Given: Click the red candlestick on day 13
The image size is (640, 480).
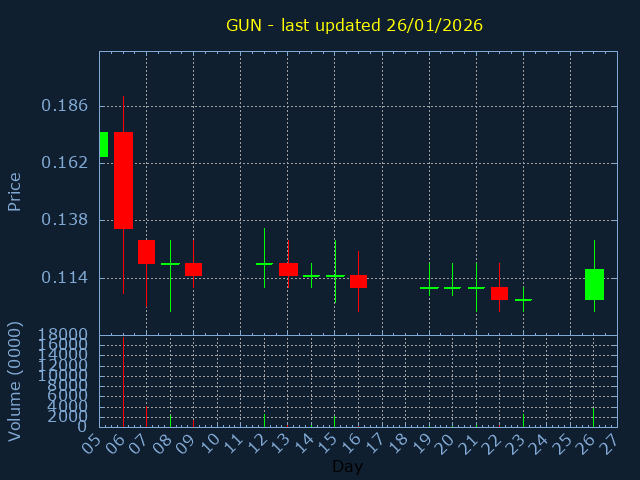Looking at the screenshot, I should tap(288, 269).
